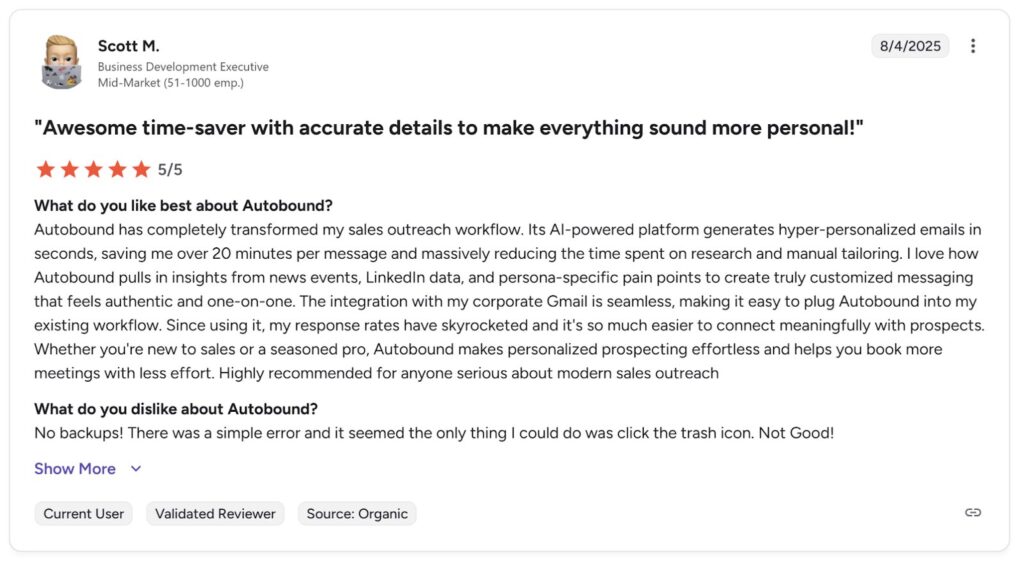
Task: Click the second rating star
Action: click(69, 169)
